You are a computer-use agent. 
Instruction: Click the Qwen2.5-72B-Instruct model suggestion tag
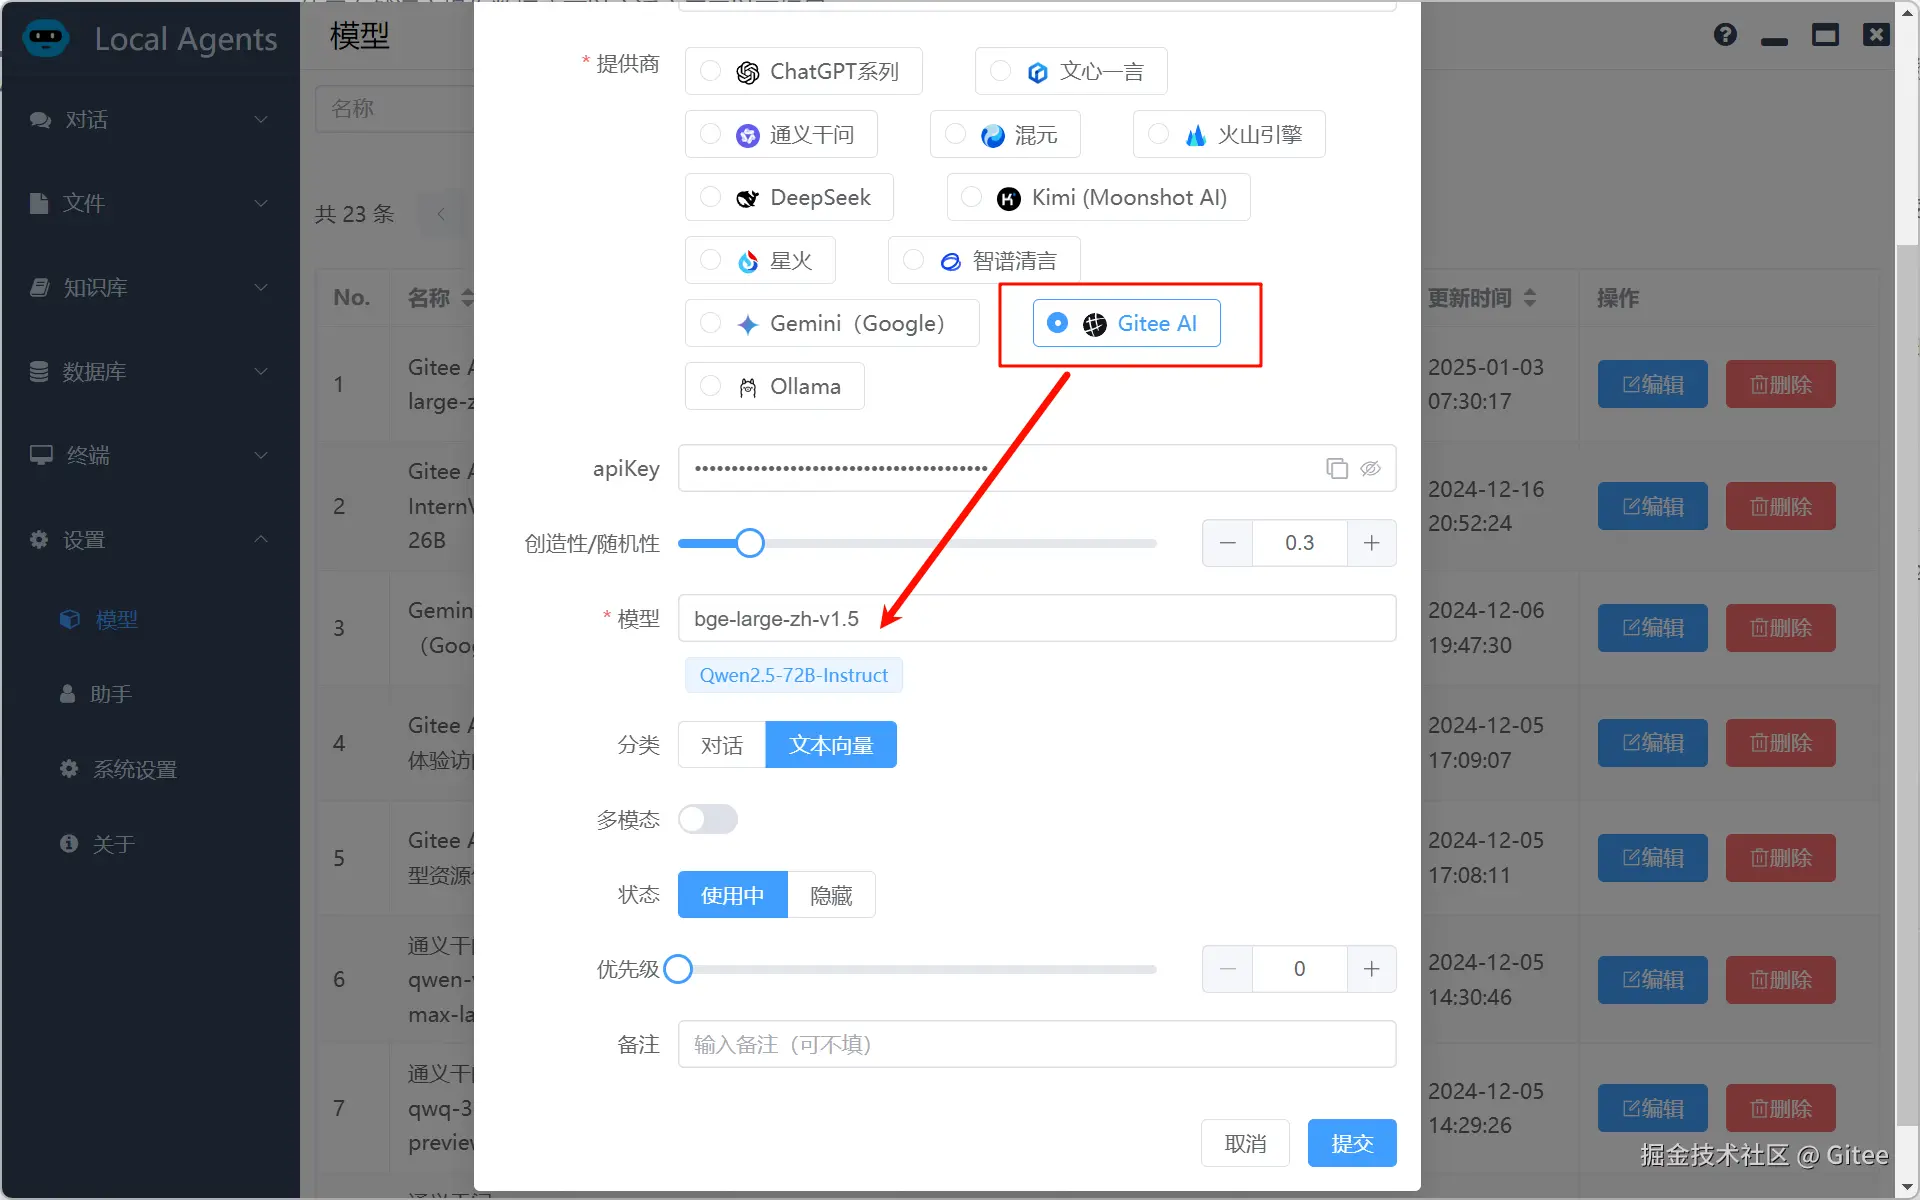(793, 675)
